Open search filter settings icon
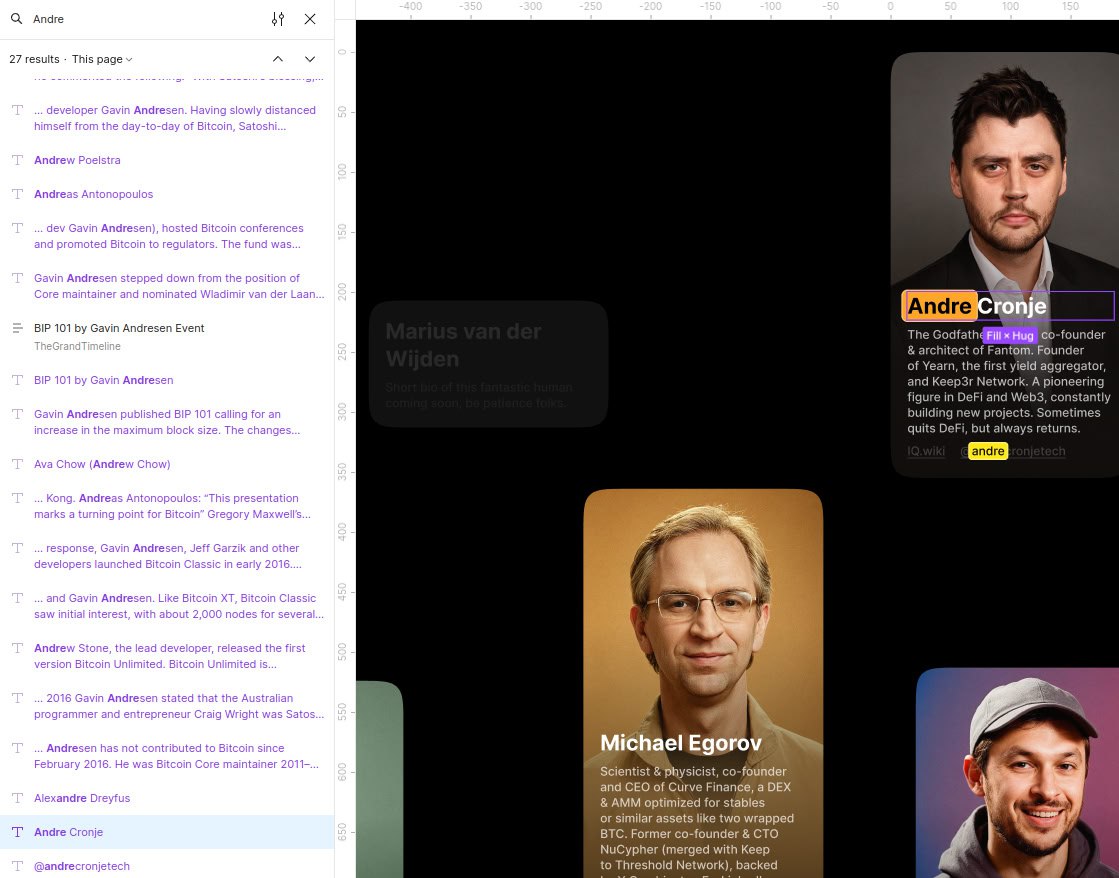 pyautogui.click(x=278, y=19)
